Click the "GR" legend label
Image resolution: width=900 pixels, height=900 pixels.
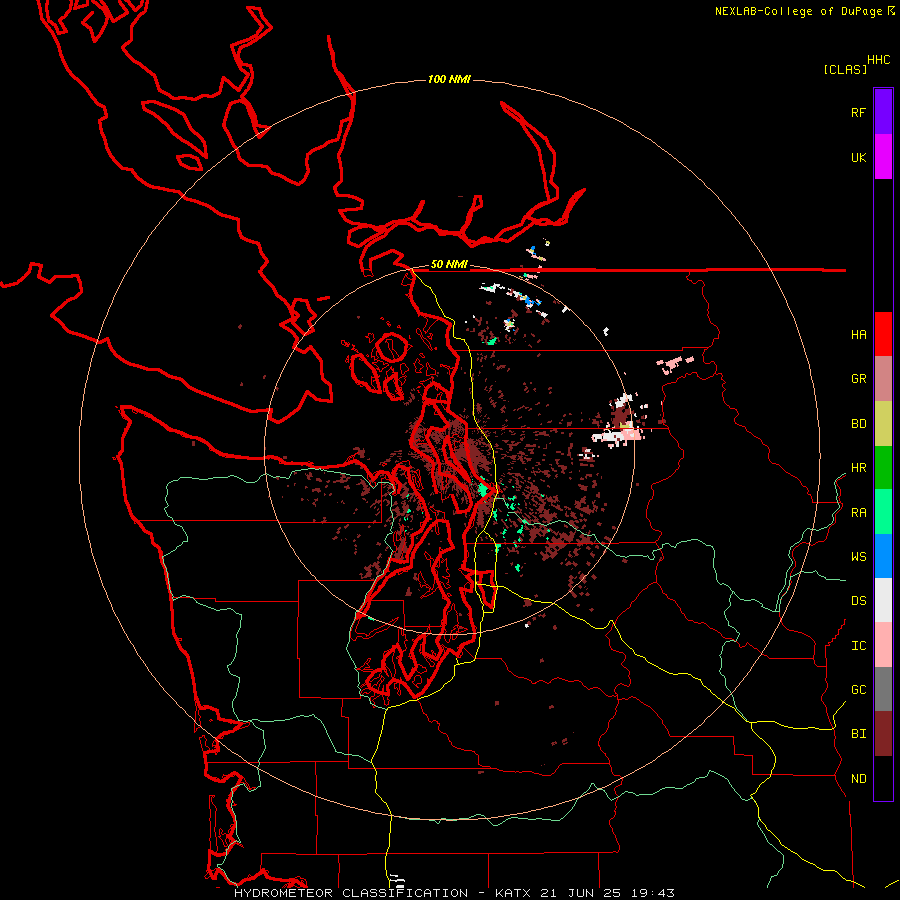[858, 379]
